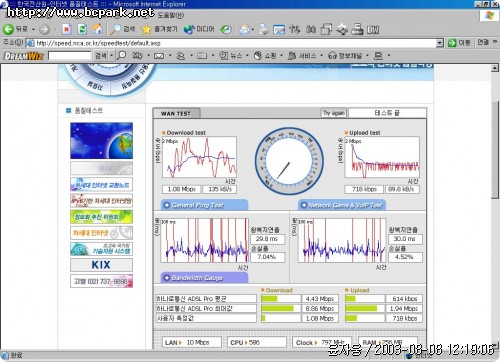The height and width of the screenshot is (362, 500).
Task: Click the 하나로통신 ADSL Pro 최대값 upload bar
Action: [x=365, y=308]
